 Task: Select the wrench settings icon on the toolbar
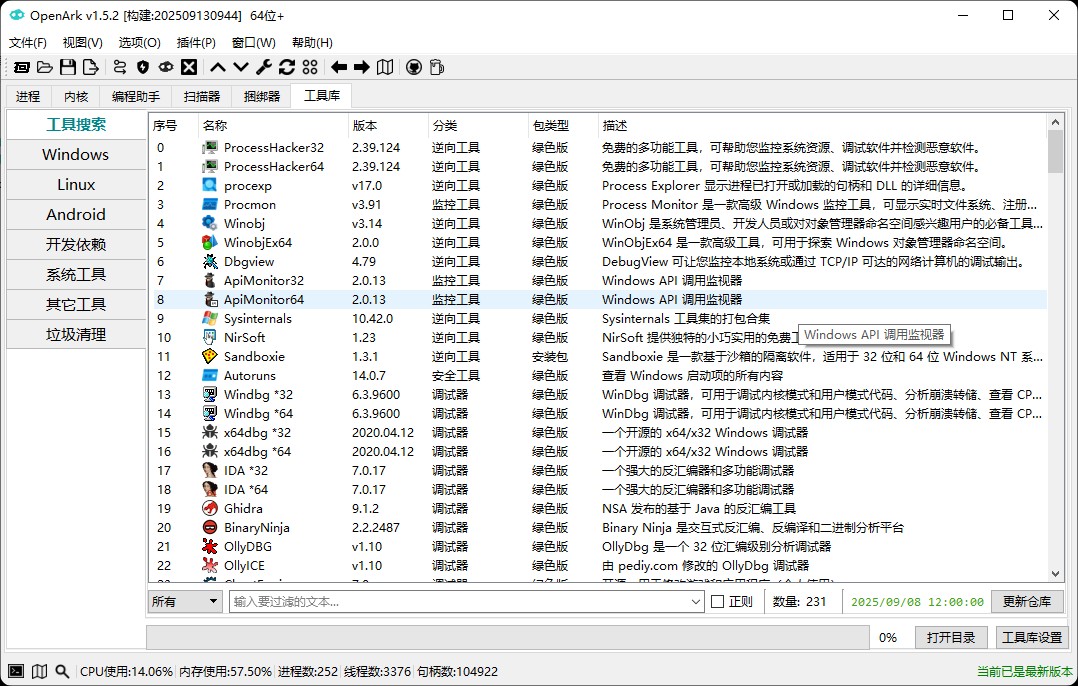(x=265, y=67)
